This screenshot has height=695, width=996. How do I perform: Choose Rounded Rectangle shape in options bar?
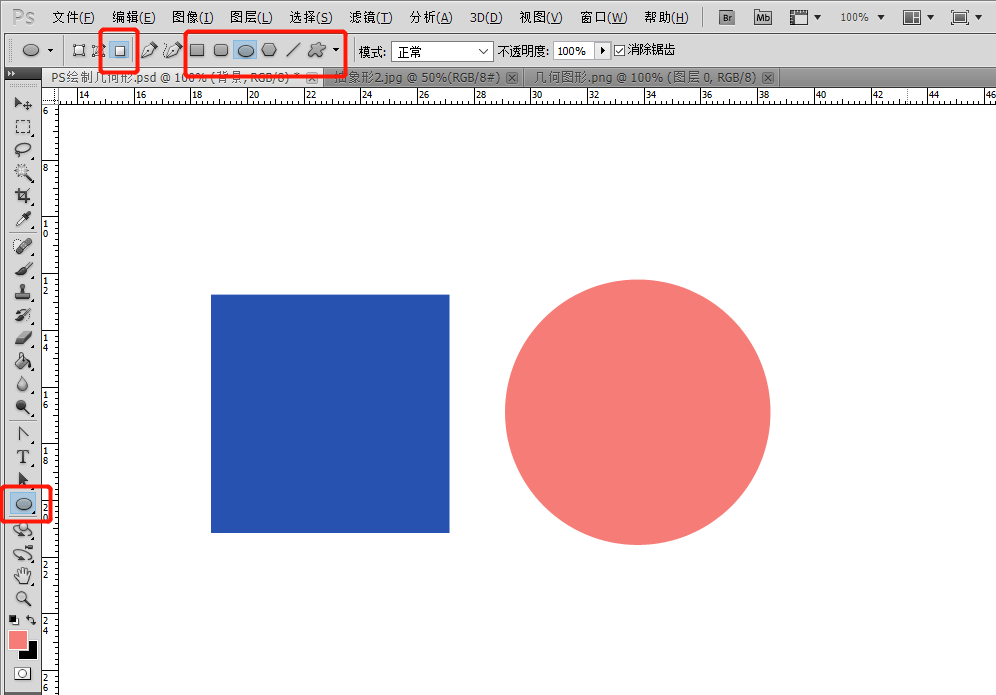click(221, 50)
